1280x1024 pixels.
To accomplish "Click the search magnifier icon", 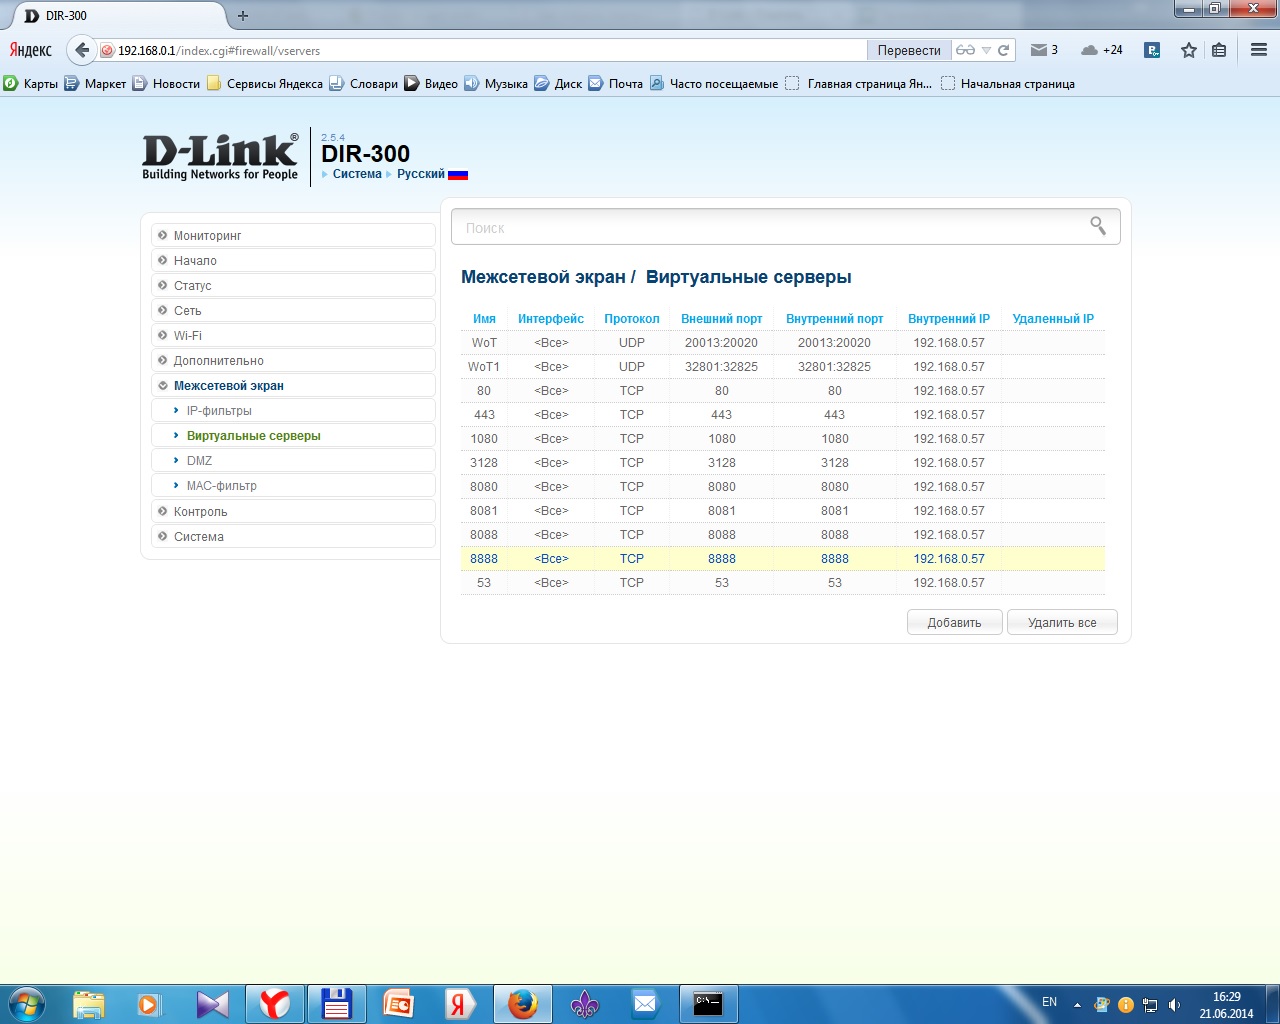I will (x=1097, y=227).
